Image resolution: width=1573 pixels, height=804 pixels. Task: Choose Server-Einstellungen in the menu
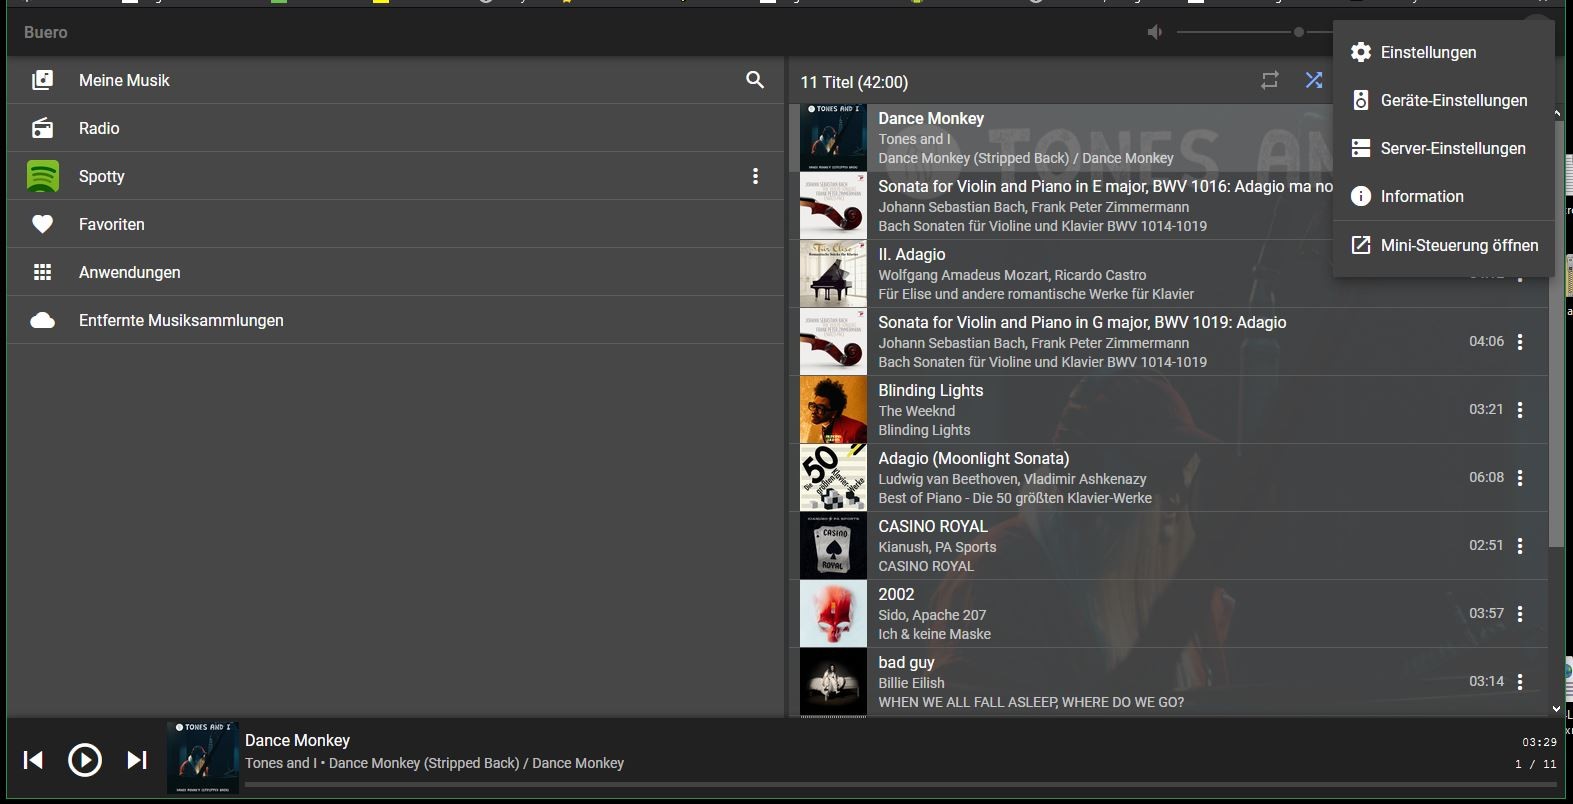1452,148
